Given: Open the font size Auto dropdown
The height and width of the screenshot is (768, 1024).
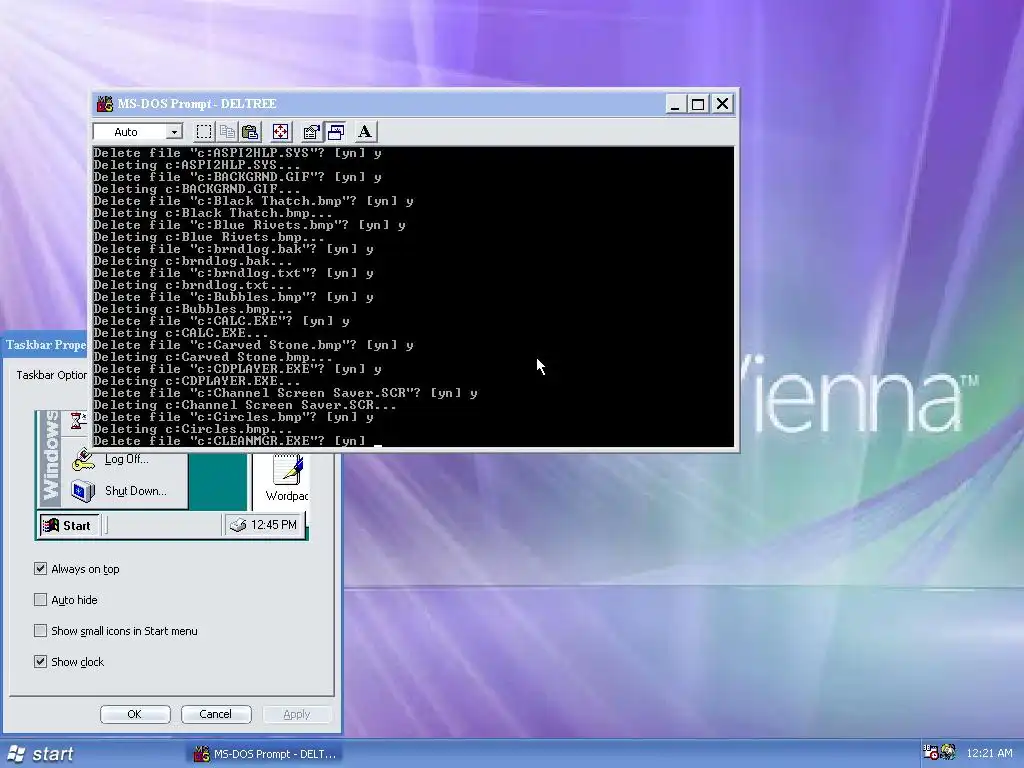Looking at the screenshot, I should (x=174, y=132).
